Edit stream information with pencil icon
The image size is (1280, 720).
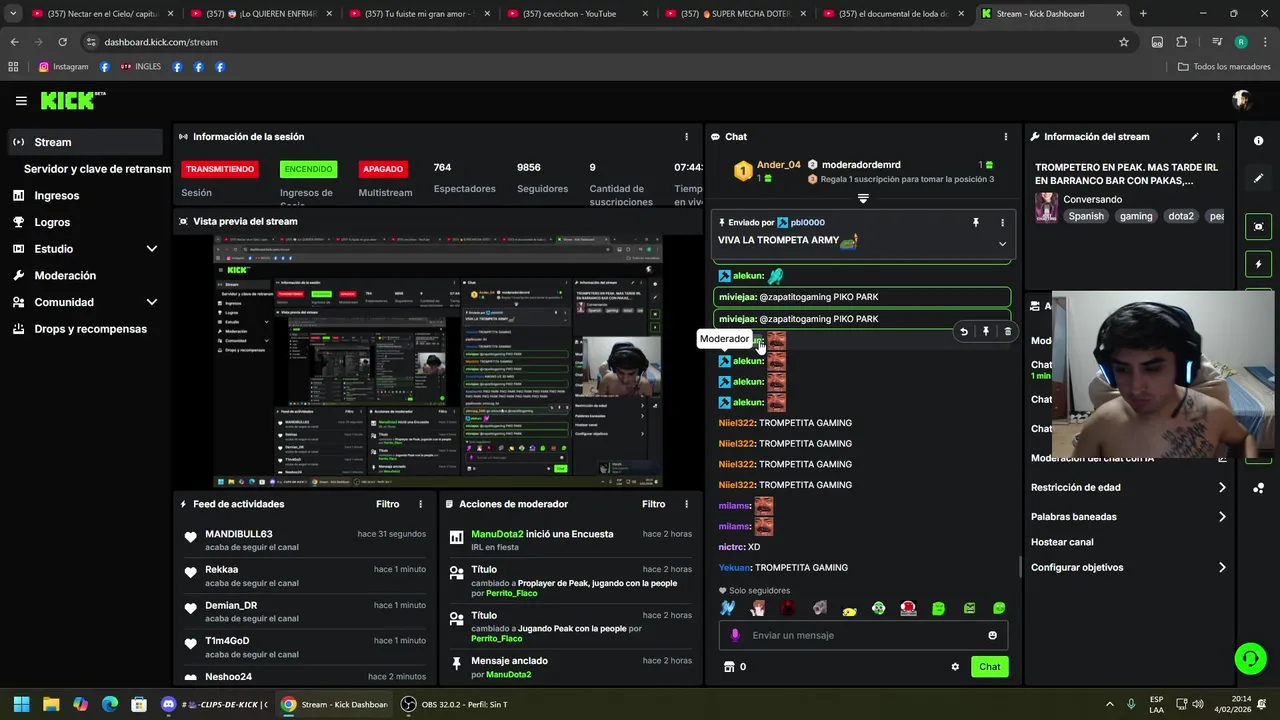(x=1194, y=137)
